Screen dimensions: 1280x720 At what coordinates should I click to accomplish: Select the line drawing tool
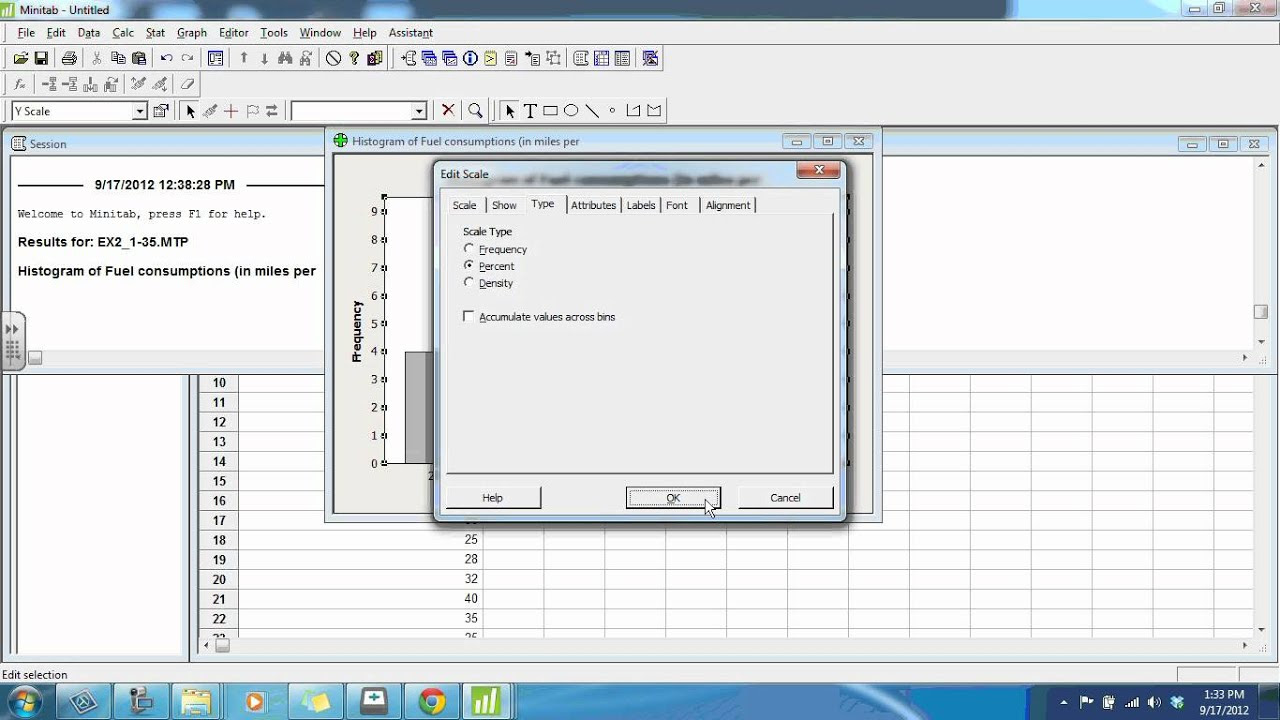tap(592, 111)
